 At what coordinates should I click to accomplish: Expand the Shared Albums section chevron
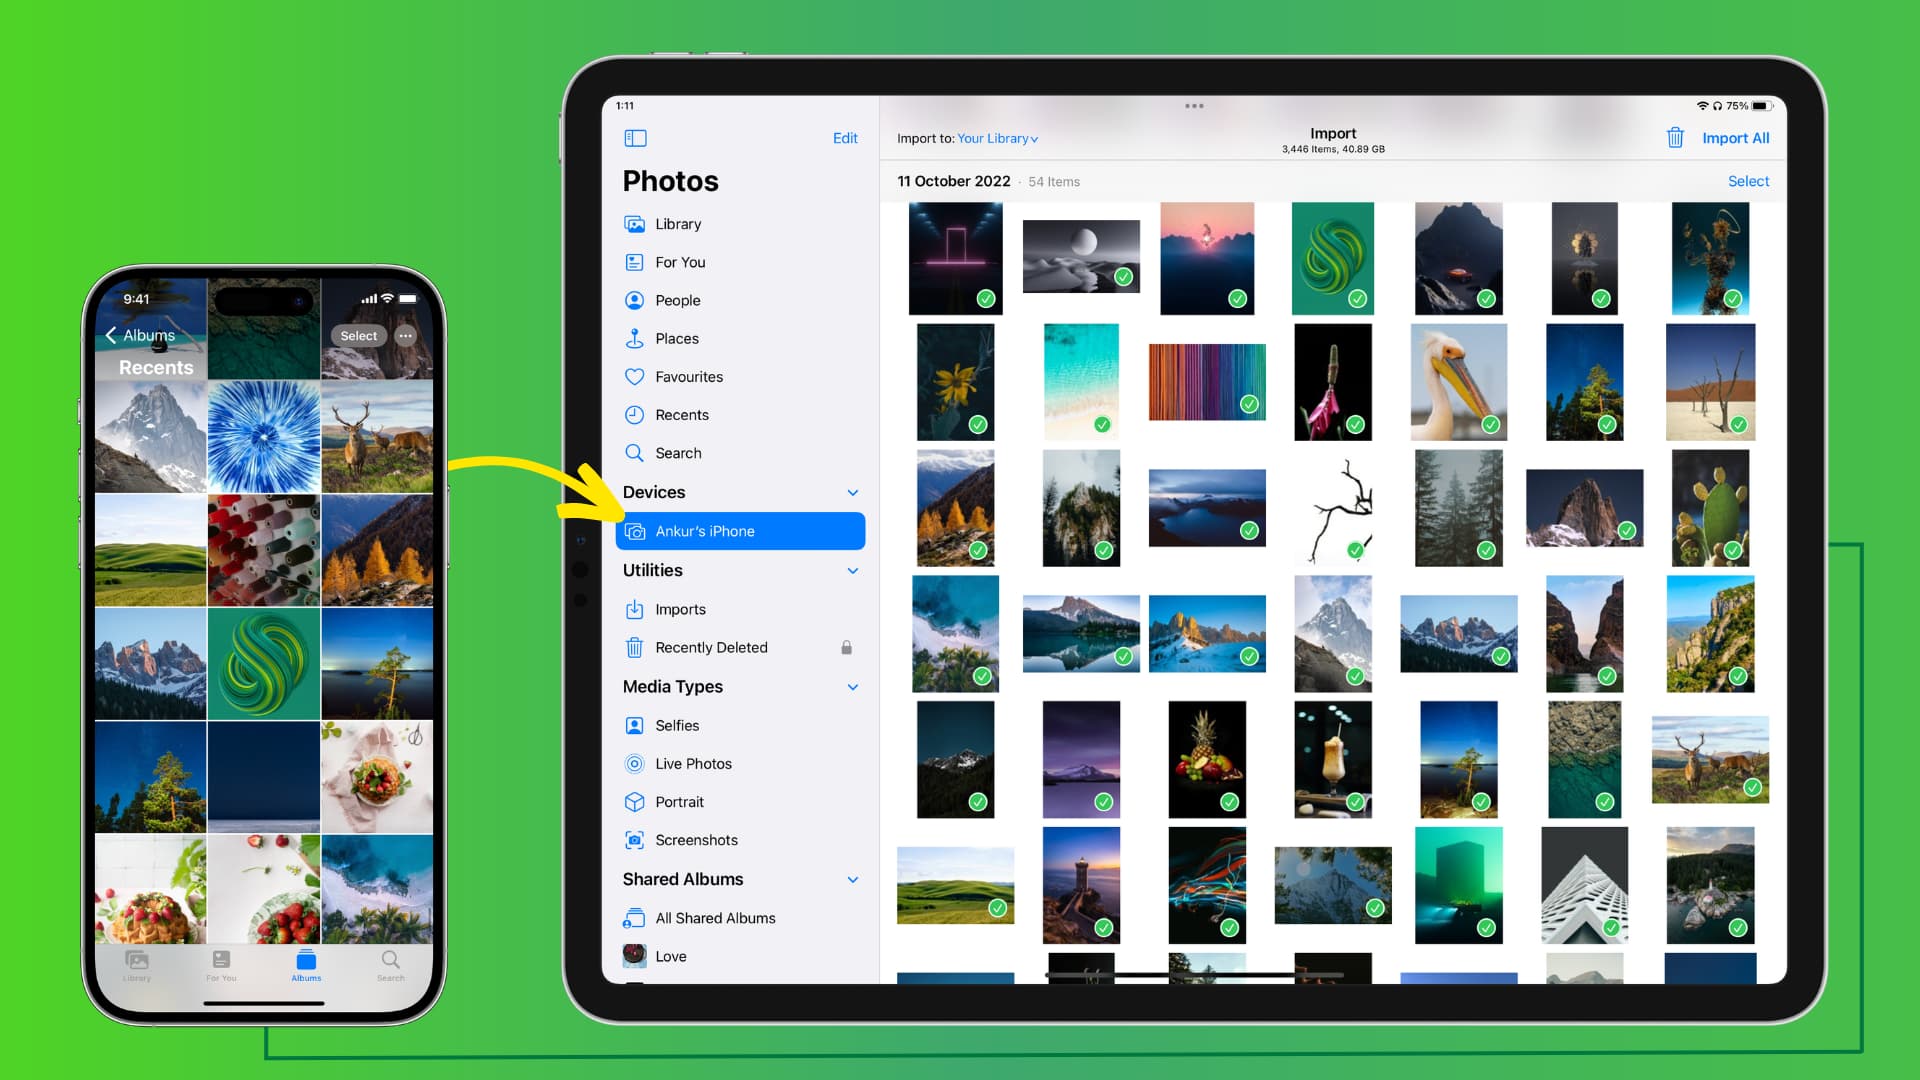pyautogui.click(x=853, y=878)
